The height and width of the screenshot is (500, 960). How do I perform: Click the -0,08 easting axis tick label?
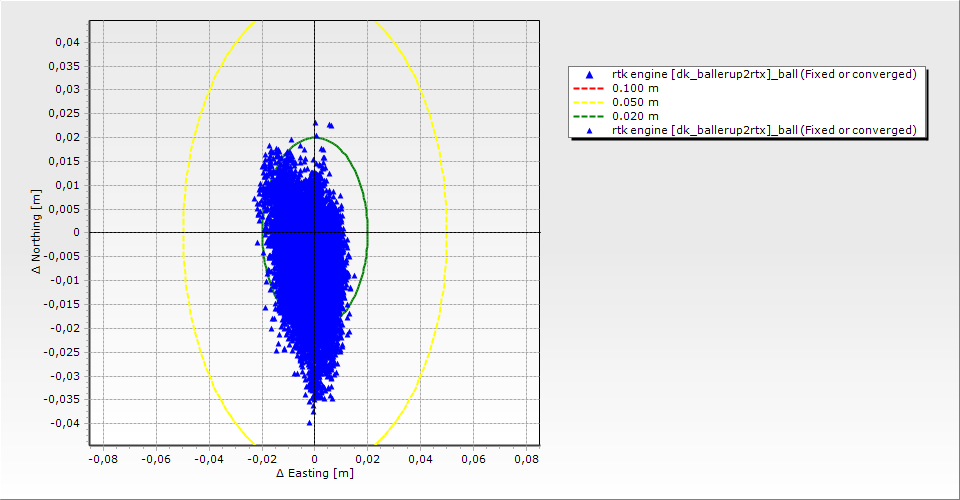pos(103,459)
